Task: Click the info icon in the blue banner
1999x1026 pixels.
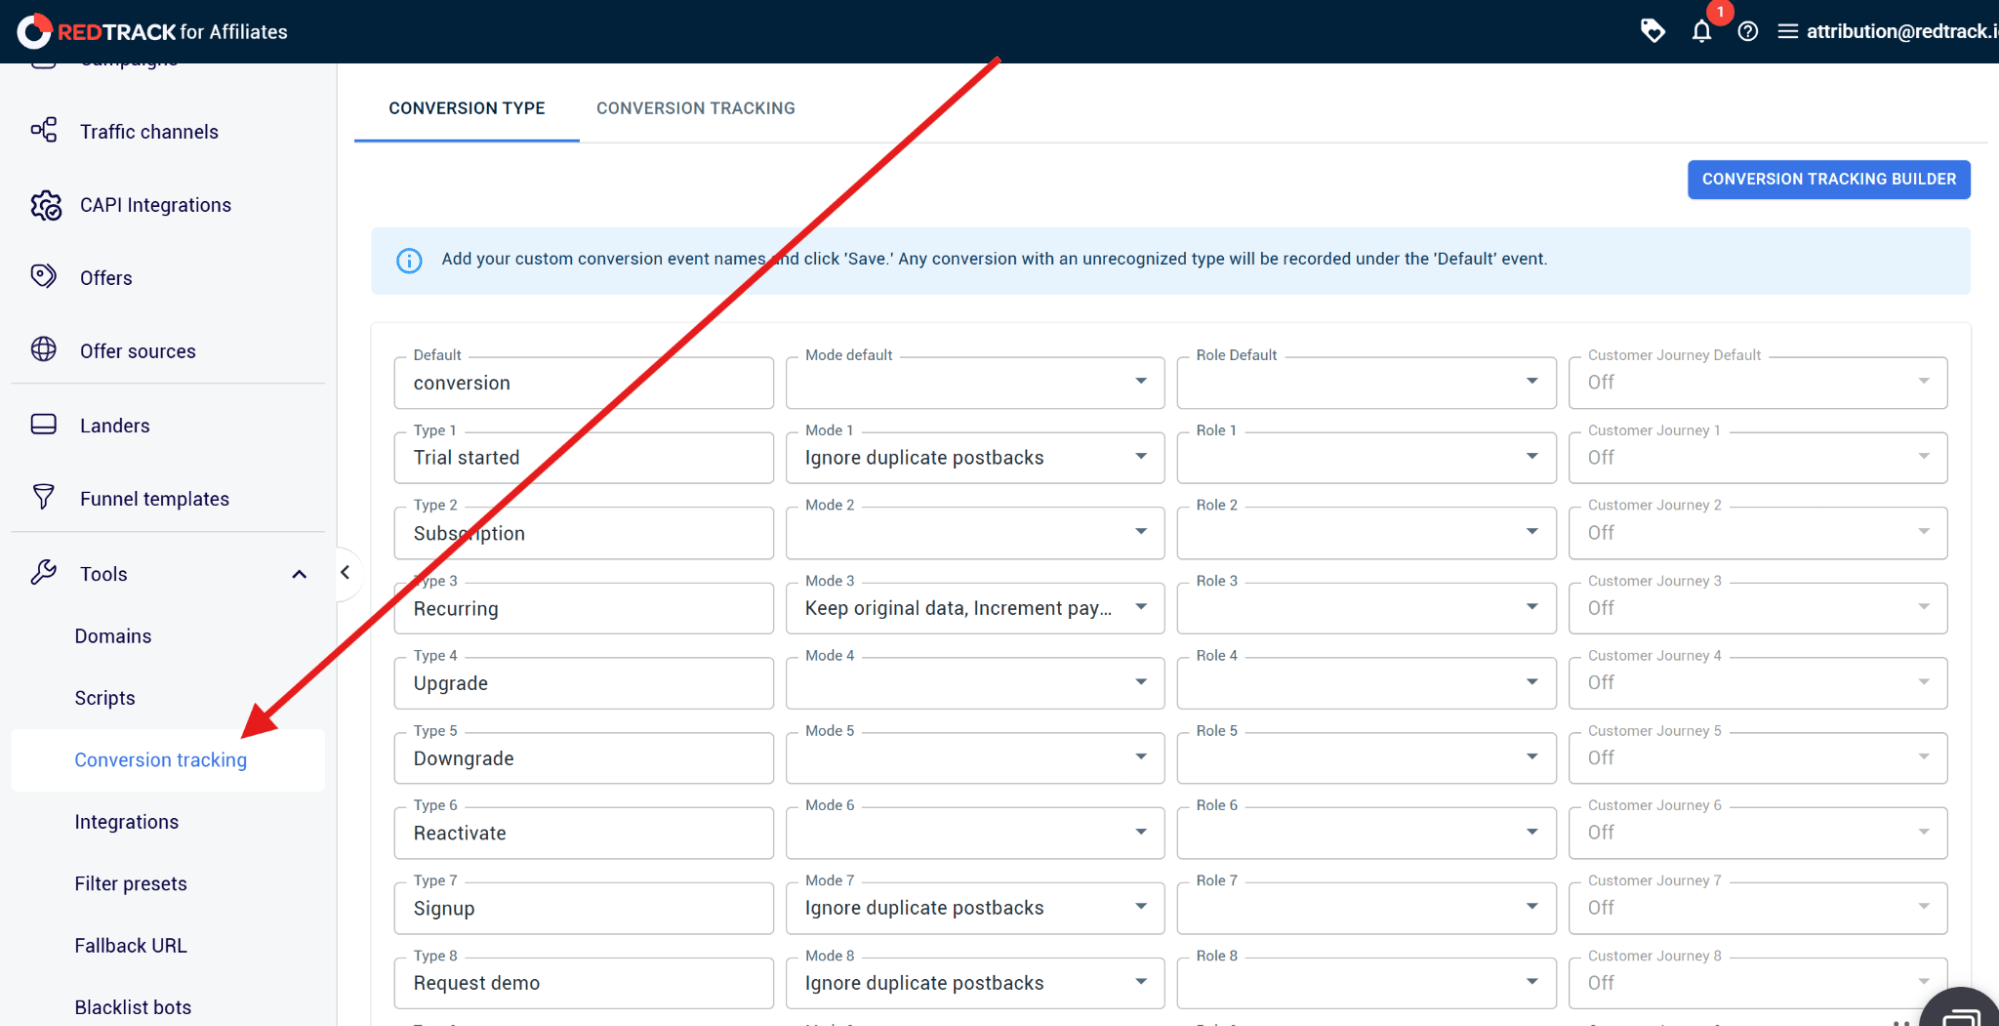Action: click(409, 260)
